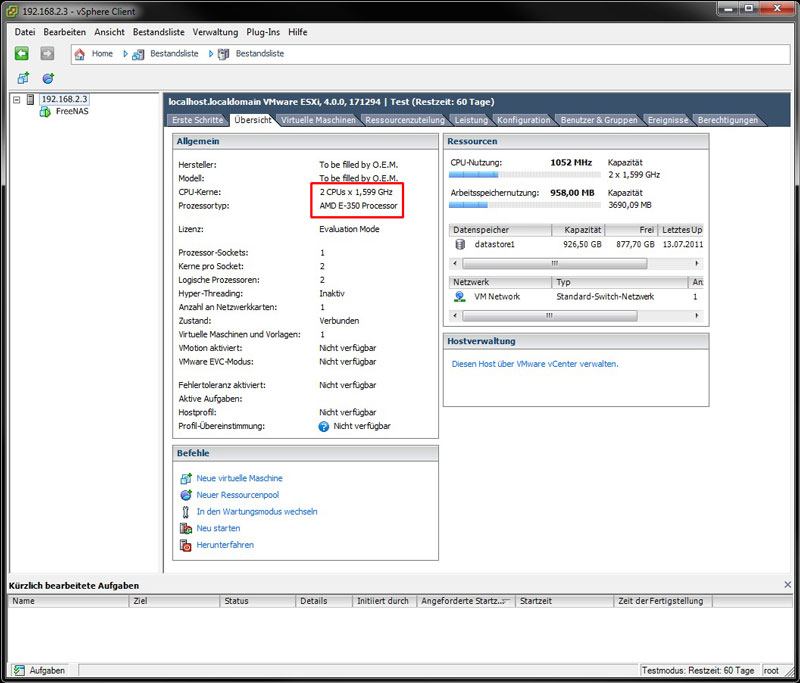Click the datastore1 disk icon
The image size is (800, 683).
[460, 244]
